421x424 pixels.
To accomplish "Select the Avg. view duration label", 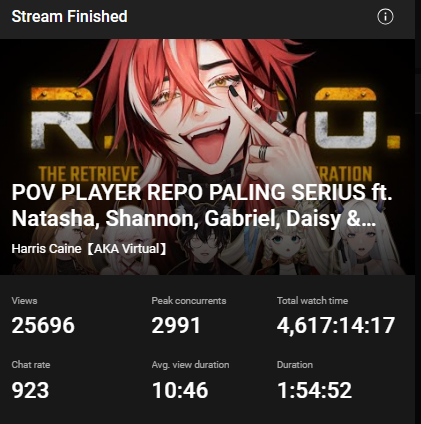I will click(190, 365).
